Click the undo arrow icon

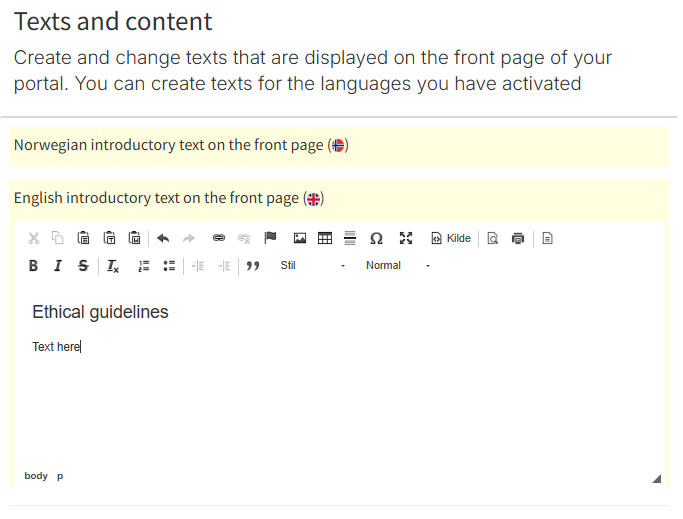pos(163,238)
